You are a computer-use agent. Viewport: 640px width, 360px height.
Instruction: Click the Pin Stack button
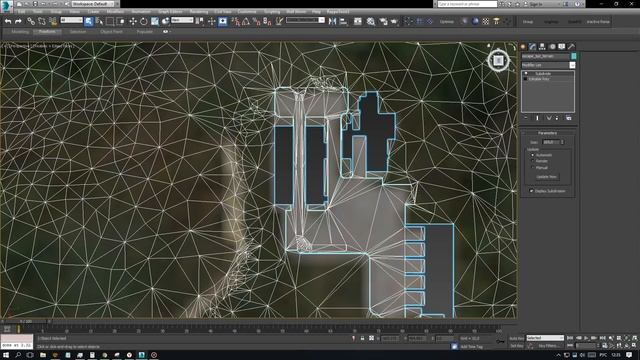point(525,118)
